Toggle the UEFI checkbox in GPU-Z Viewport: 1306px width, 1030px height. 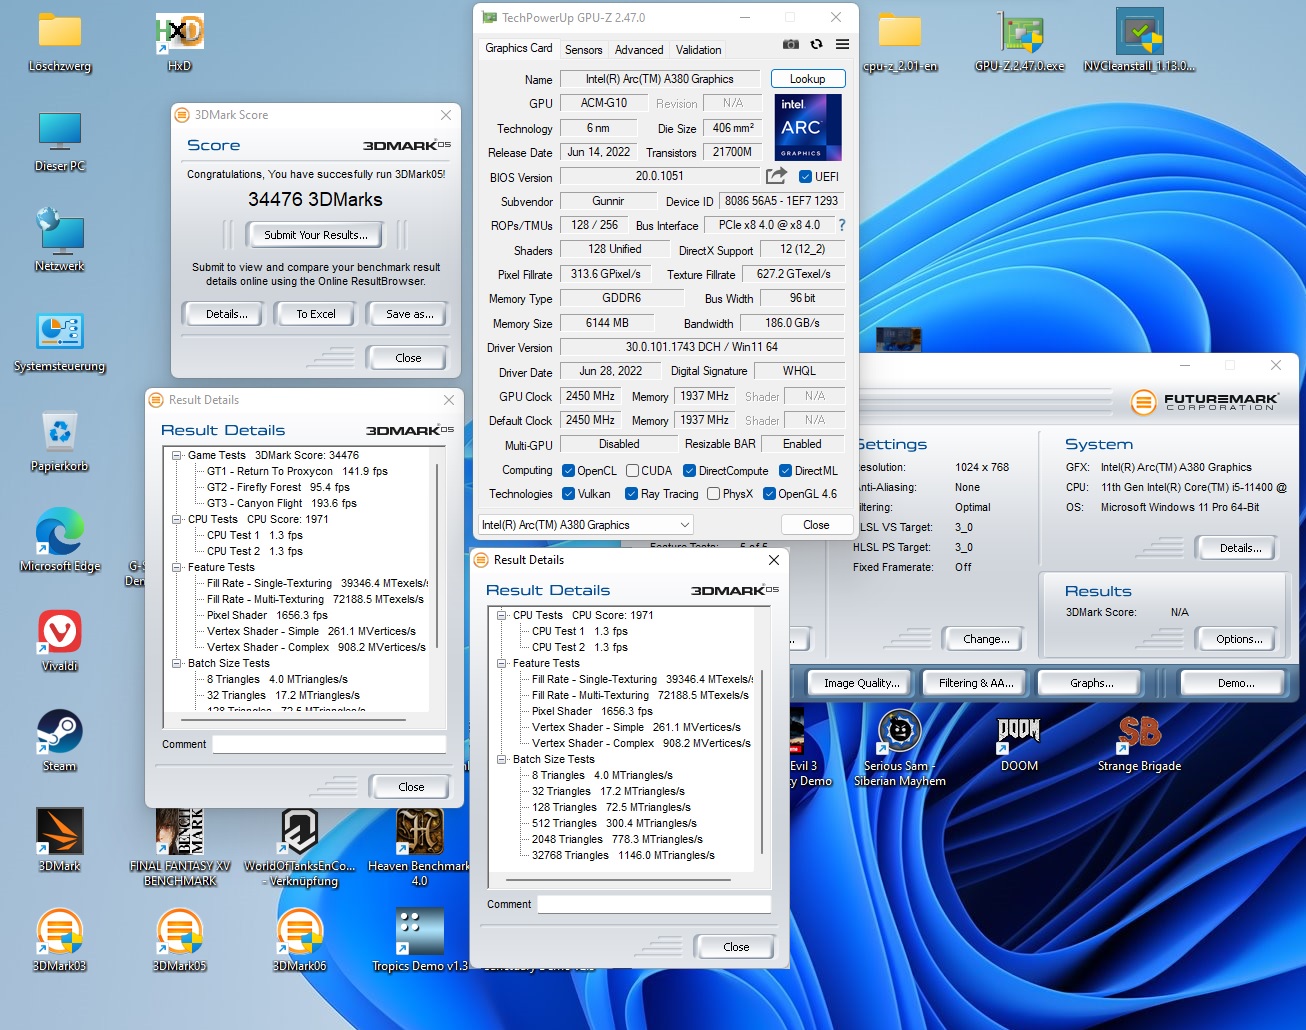[806, 177]
